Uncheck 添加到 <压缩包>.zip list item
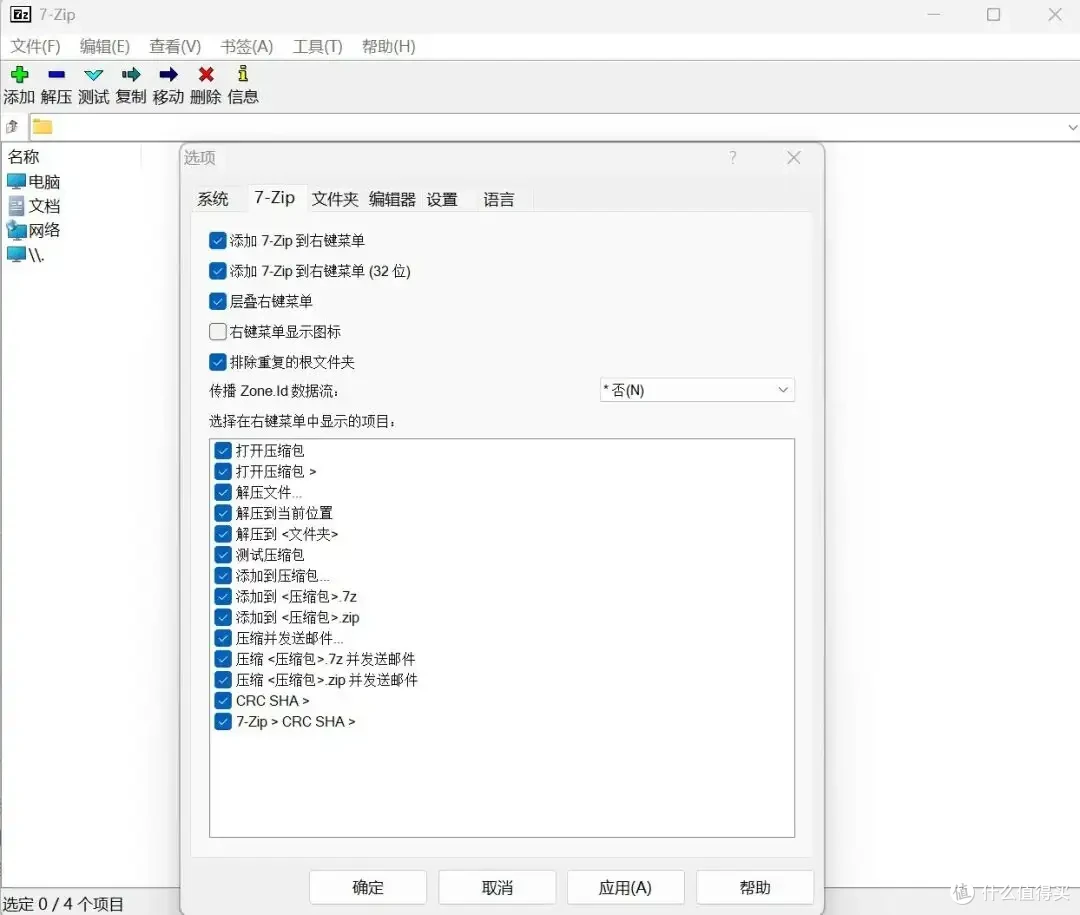 222,617
